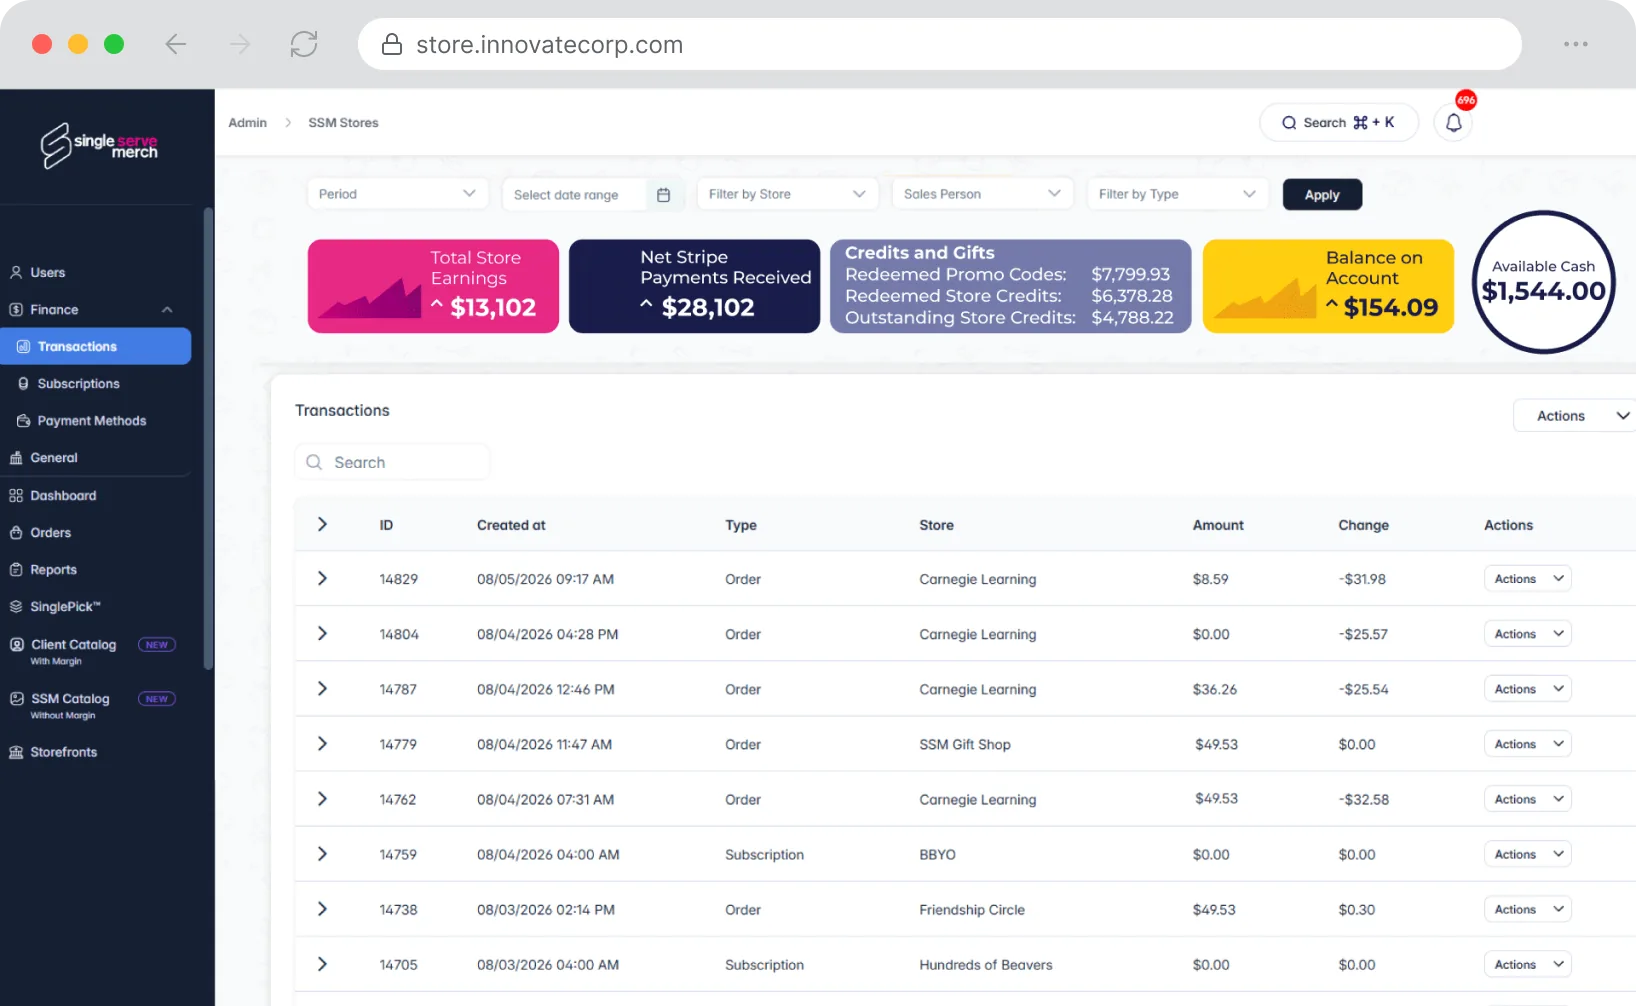Open the Filter by Store dropdown
This screenshot has height=1006, width=1636.
[x=787, y=194]
